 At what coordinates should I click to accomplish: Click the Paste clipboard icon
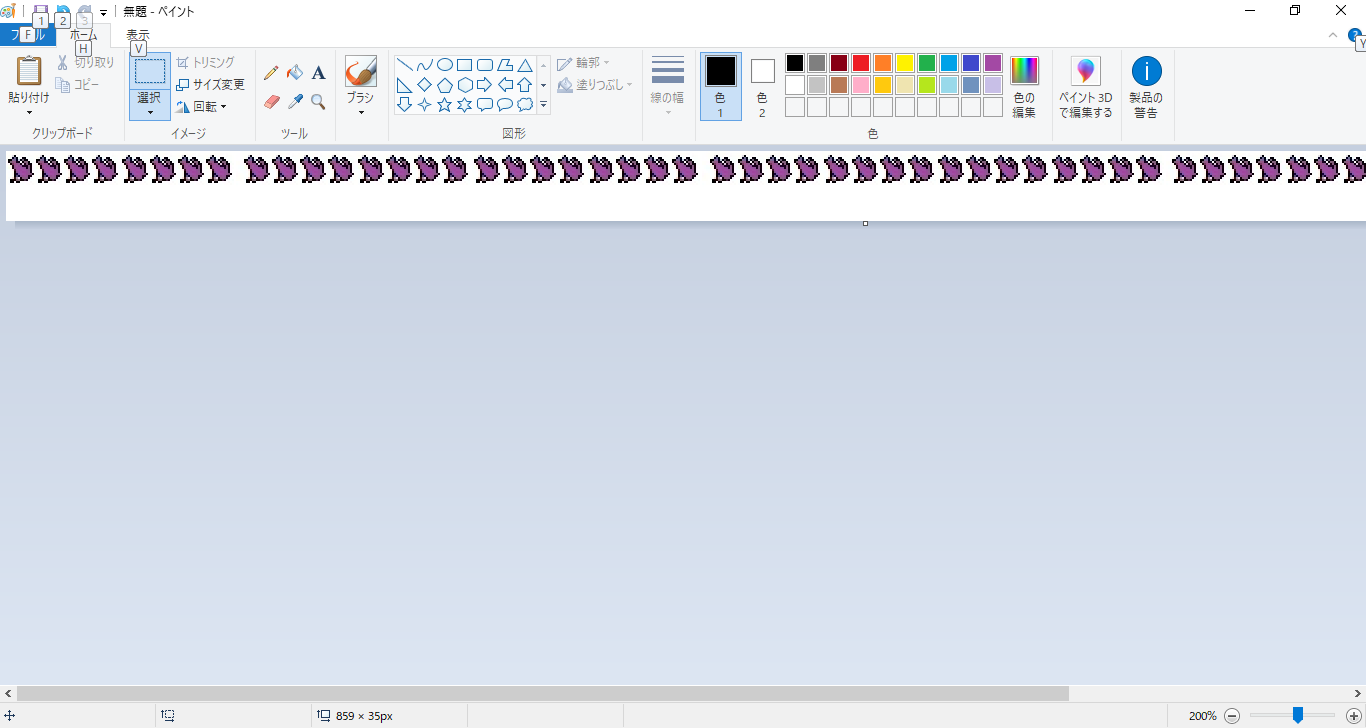(29, 71)
